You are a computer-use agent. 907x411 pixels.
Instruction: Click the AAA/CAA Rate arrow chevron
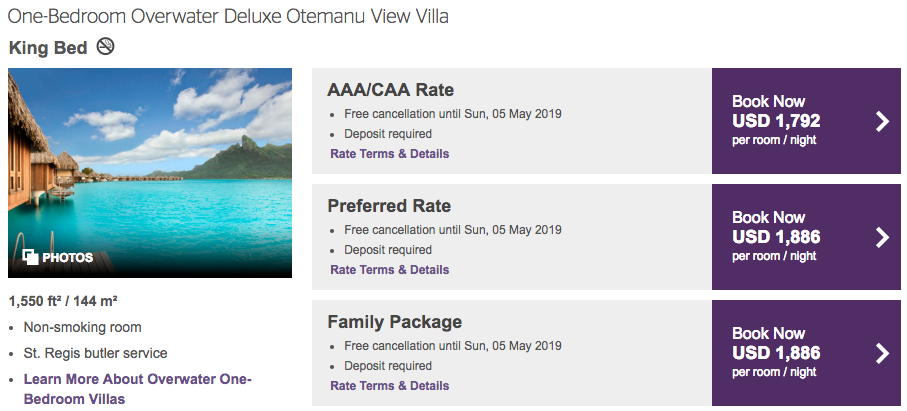[881, 121]
